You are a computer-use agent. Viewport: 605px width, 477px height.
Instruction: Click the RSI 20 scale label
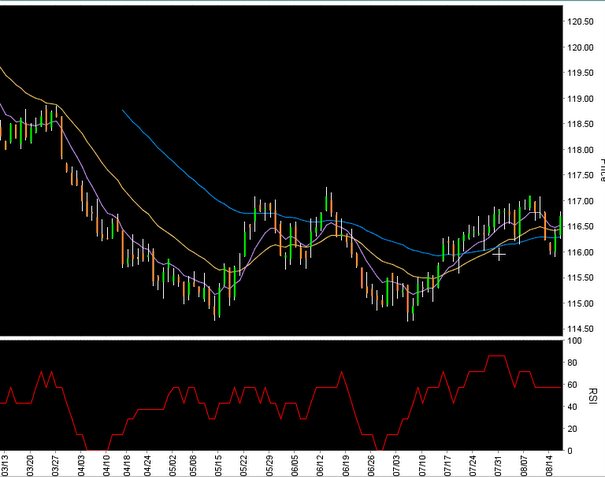coord(572,429)
